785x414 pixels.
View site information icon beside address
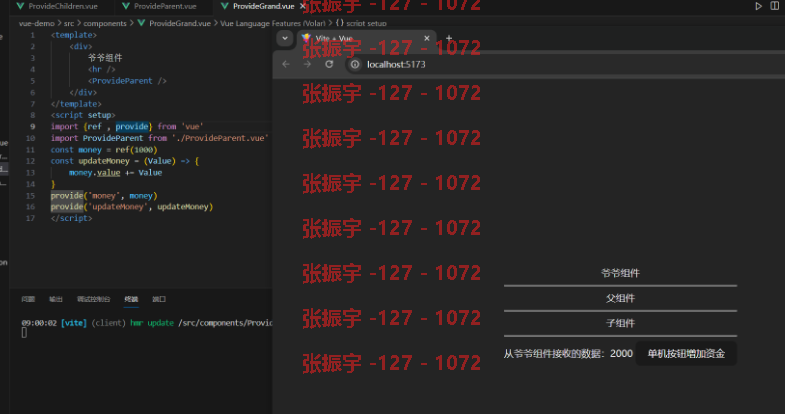(355, 64)
